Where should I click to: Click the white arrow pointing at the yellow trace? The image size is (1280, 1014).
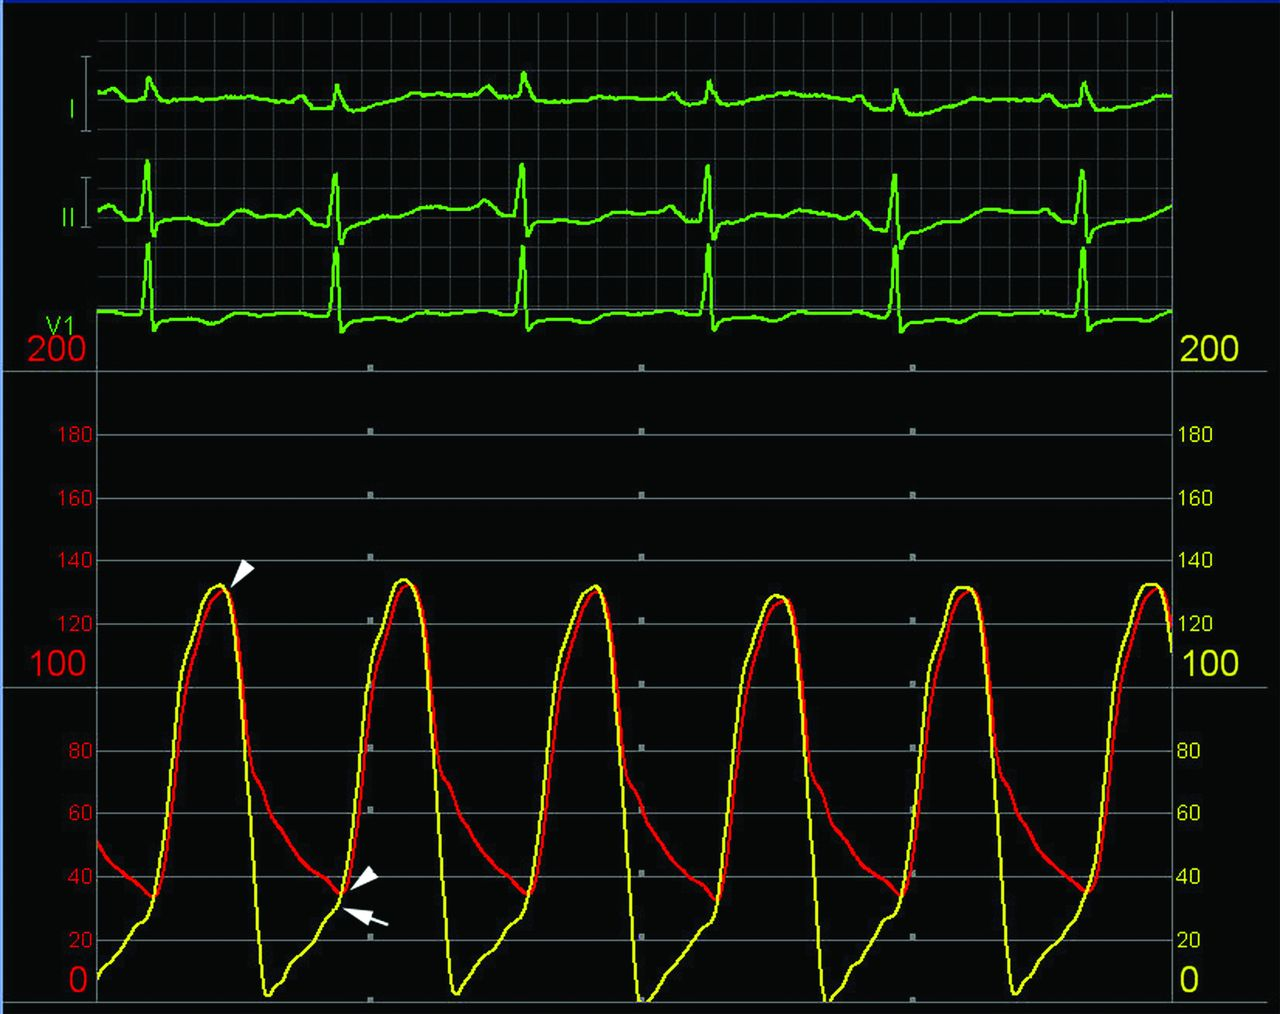[x=366, y=915]
